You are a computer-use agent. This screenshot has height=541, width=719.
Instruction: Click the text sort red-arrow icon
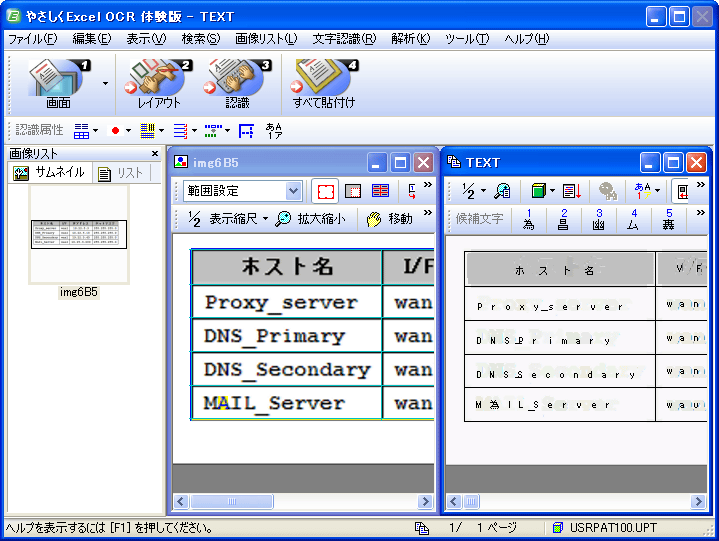571,191
